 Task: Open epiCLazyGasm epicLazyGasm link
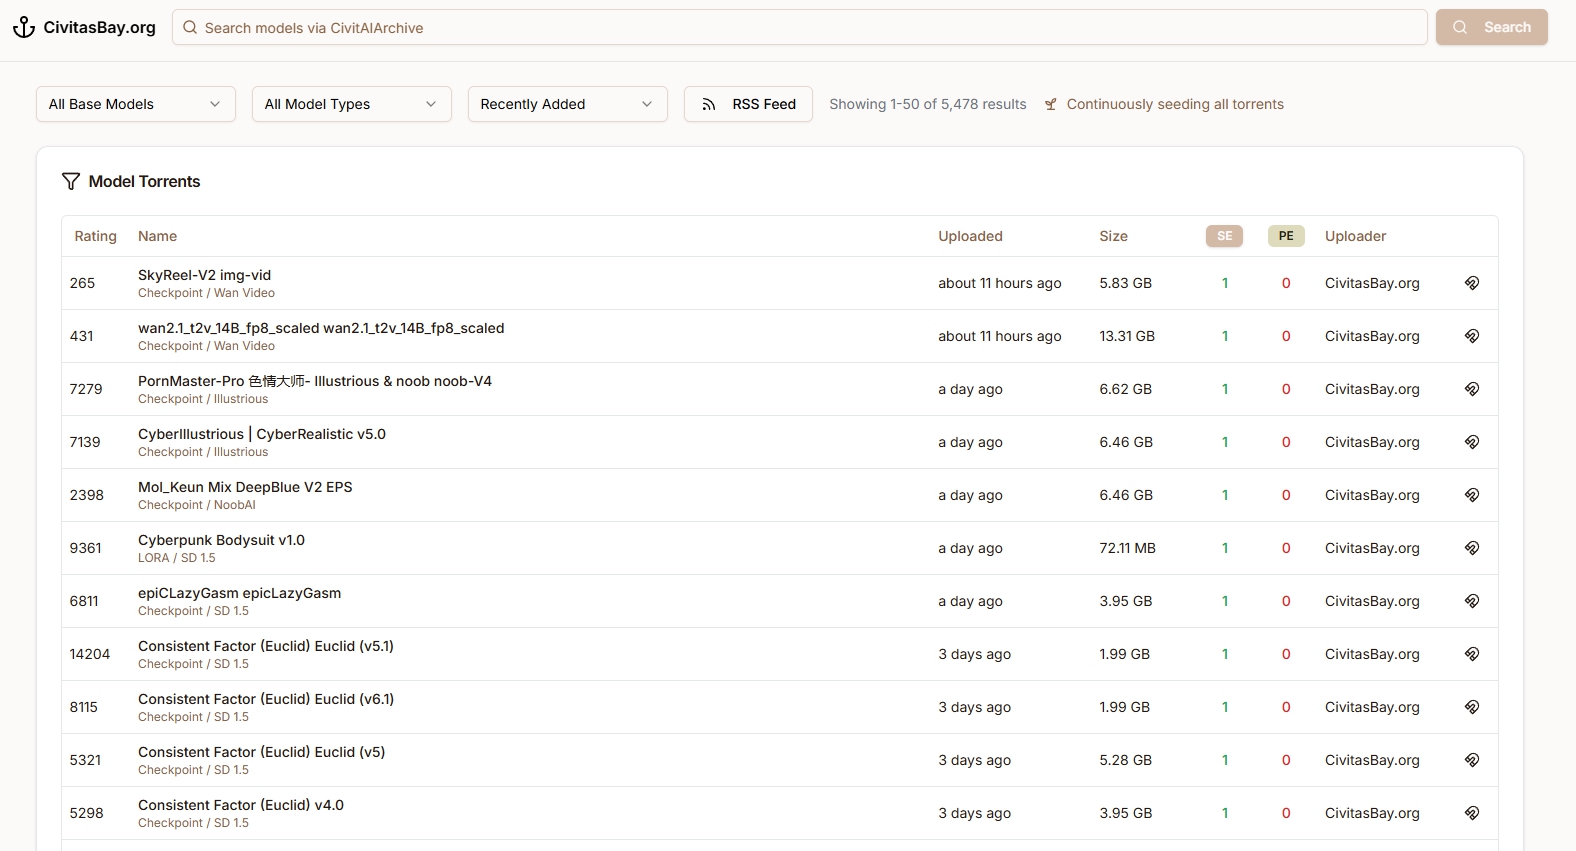[x=239, y=593]
